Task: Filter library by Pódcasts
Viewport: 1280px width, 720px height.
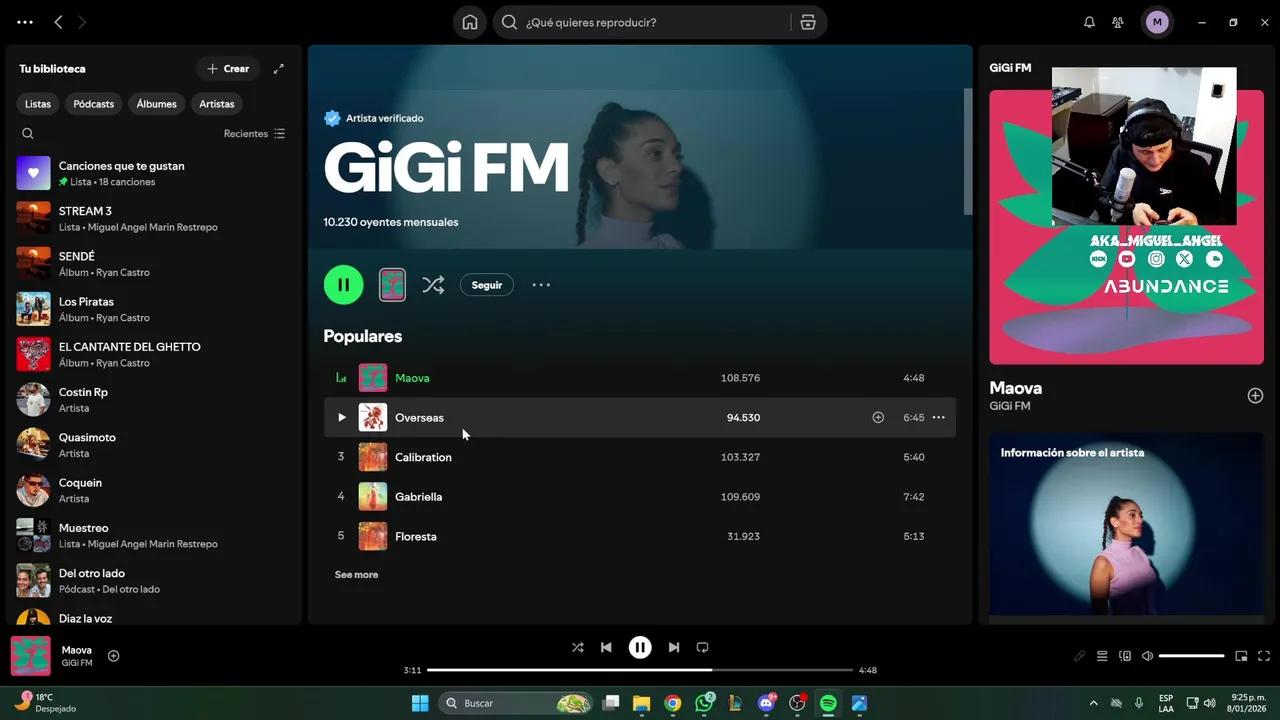Action: pos(94,104)
